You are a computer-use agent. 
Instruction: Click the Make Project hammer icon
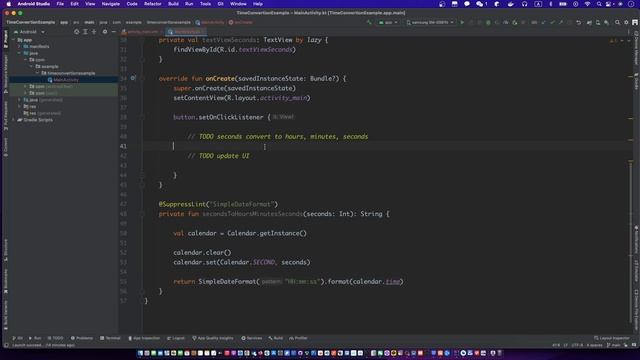369,22
